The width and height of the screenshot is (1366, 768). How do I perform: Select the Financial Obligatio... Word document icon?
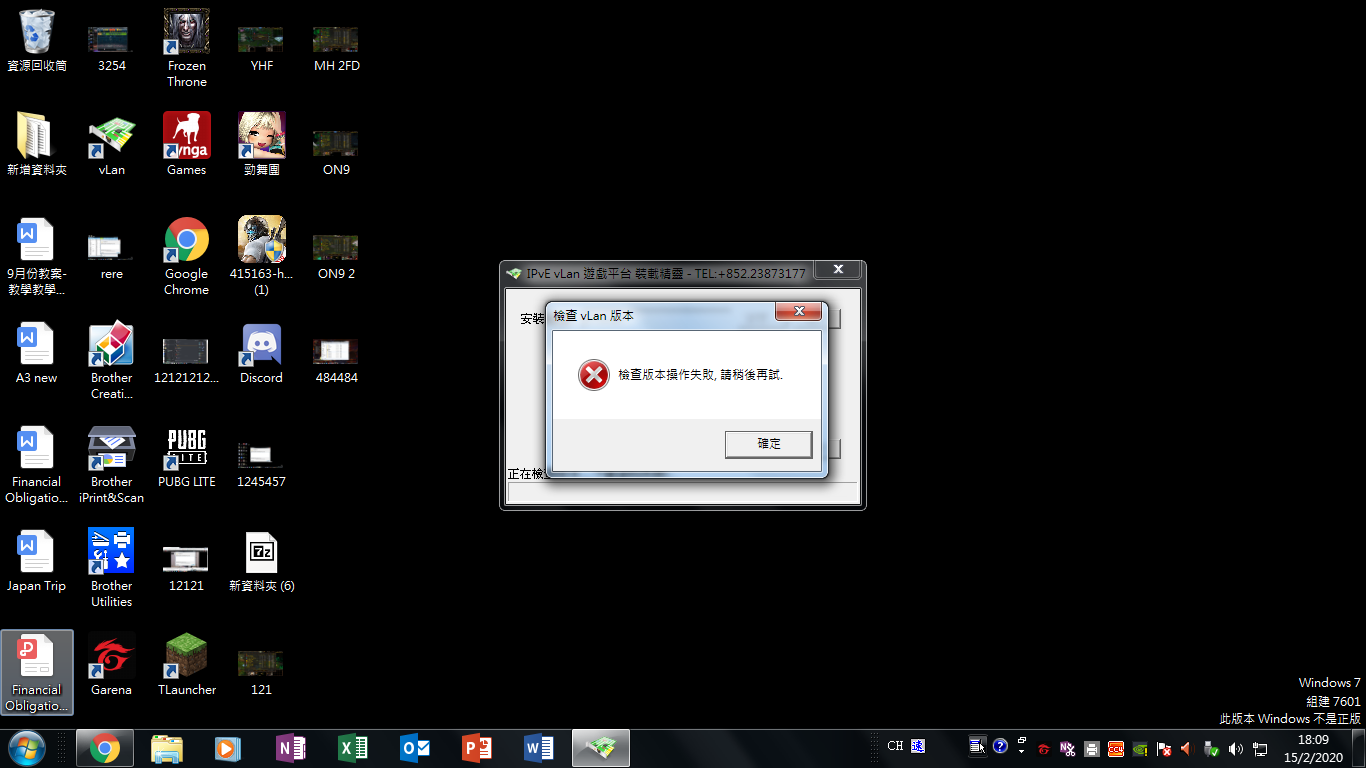coord(37,465)
